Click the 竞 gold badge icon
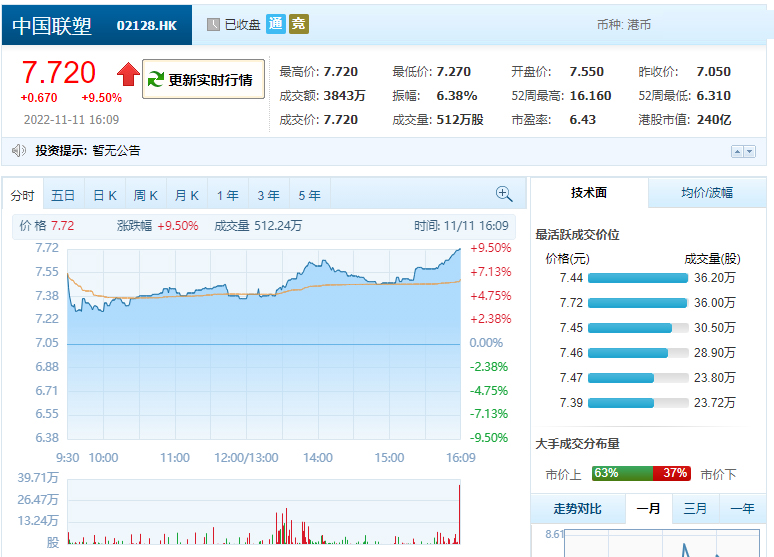 (299, 24)
